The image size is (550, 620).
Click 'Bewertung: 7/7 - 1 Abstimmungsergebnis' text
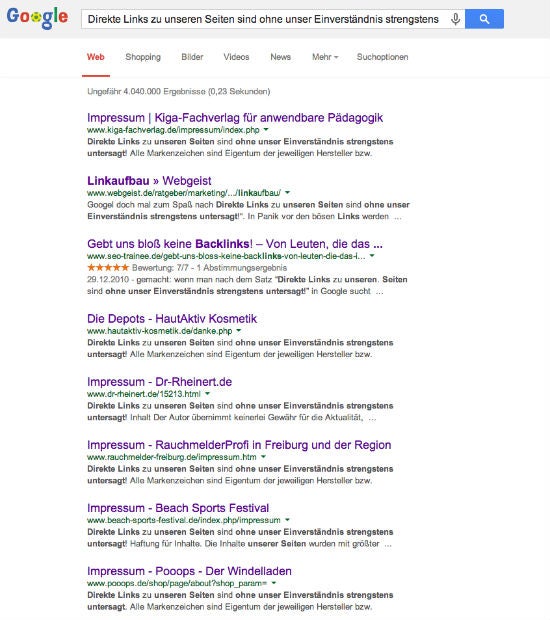[x=210, y=268]
